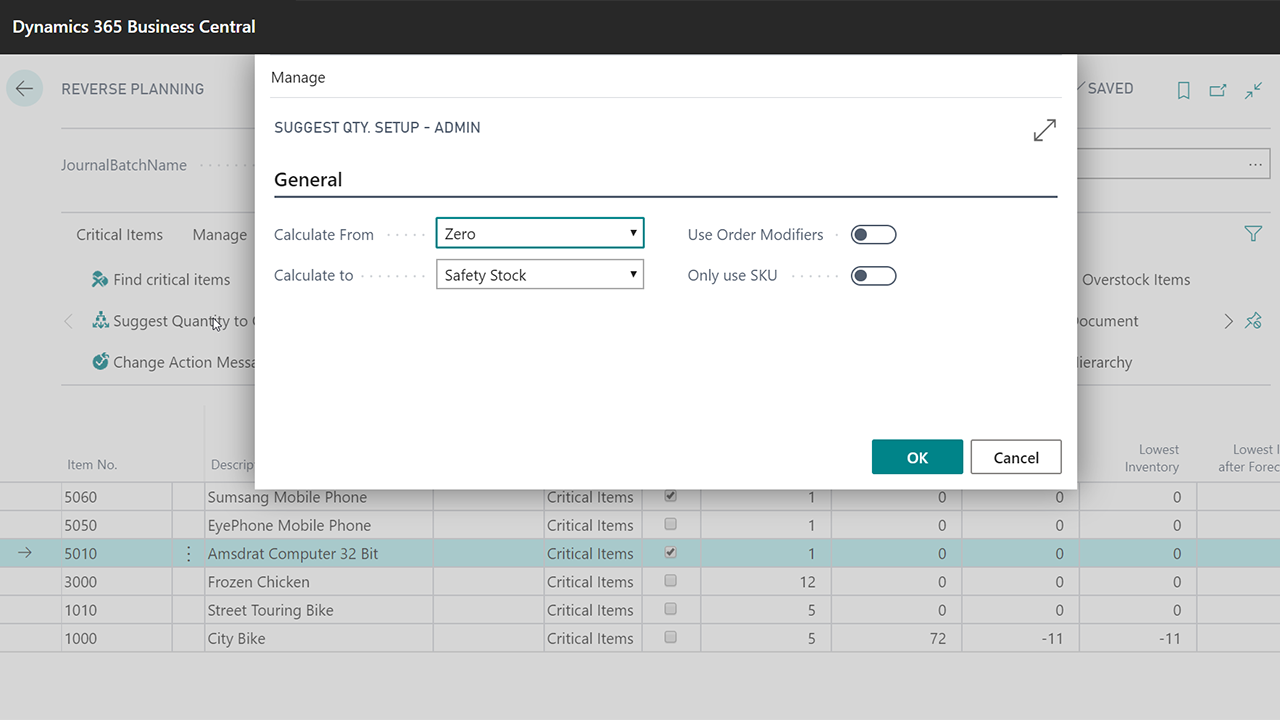Open the Calculate From dropdown
This screenshot has width=1280, height=720.
(x=540, y=234)
